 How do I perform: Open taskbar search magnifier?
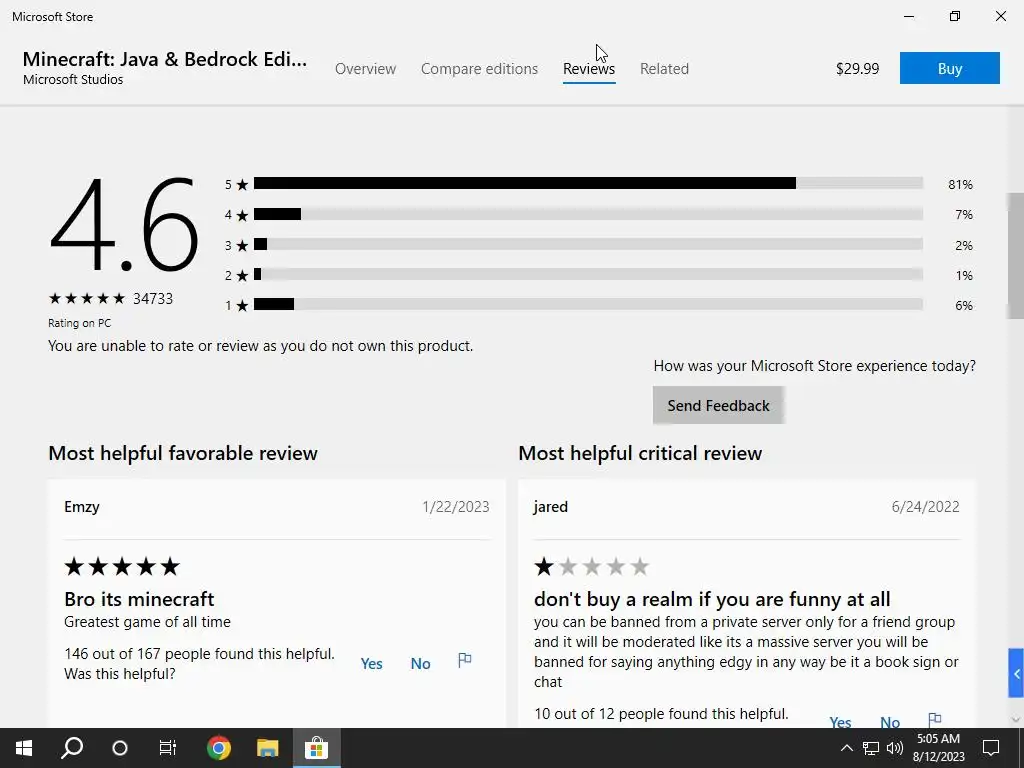pyautogui.click(x=72, y=748)
